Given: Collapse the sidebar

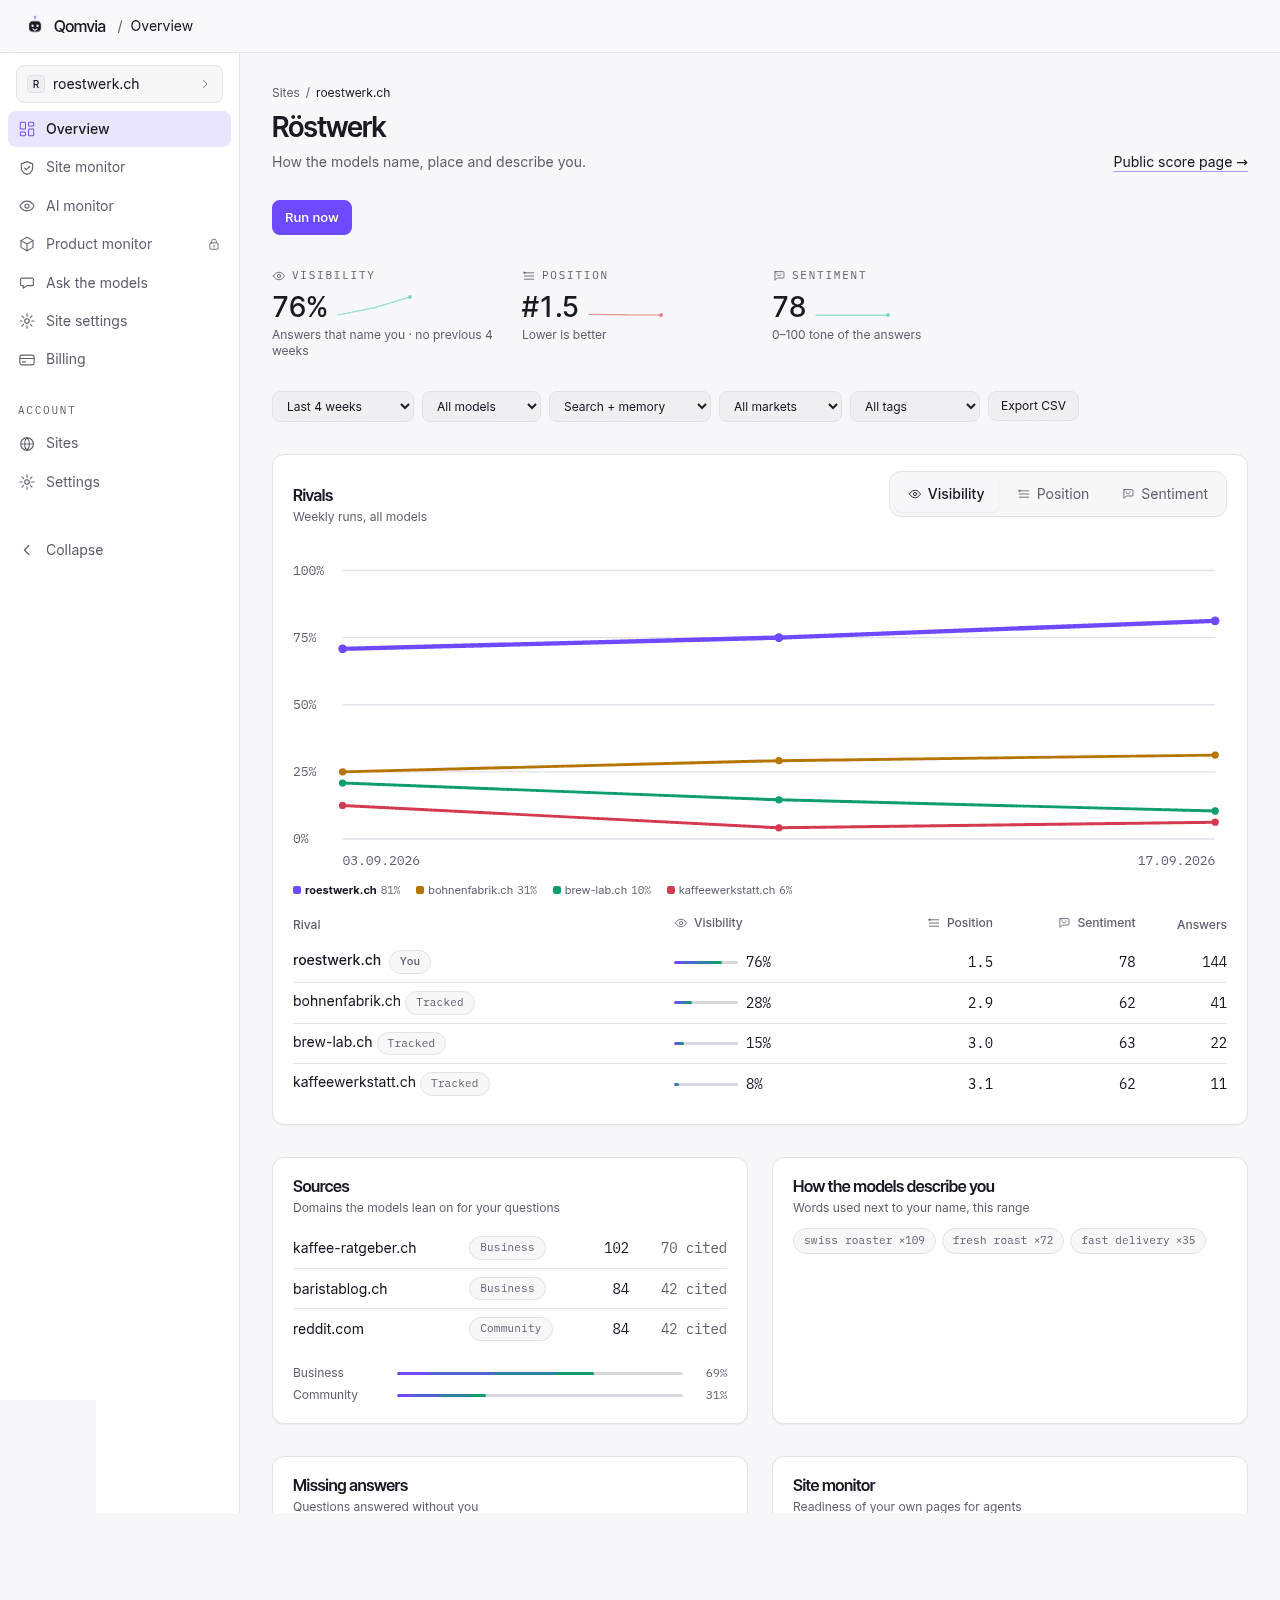Looking at the screenshot, I should coord(120,550).
